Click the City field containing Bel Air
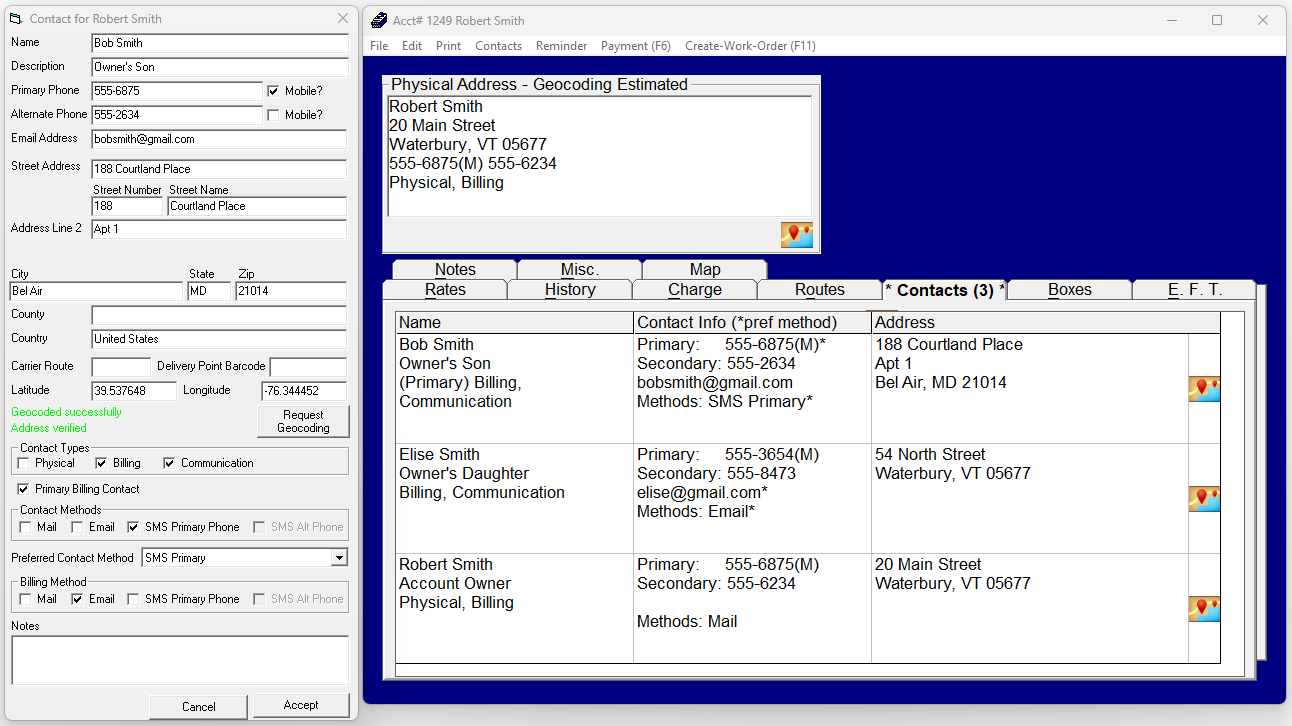This screenshot has height=726, width=1292. 96,291
